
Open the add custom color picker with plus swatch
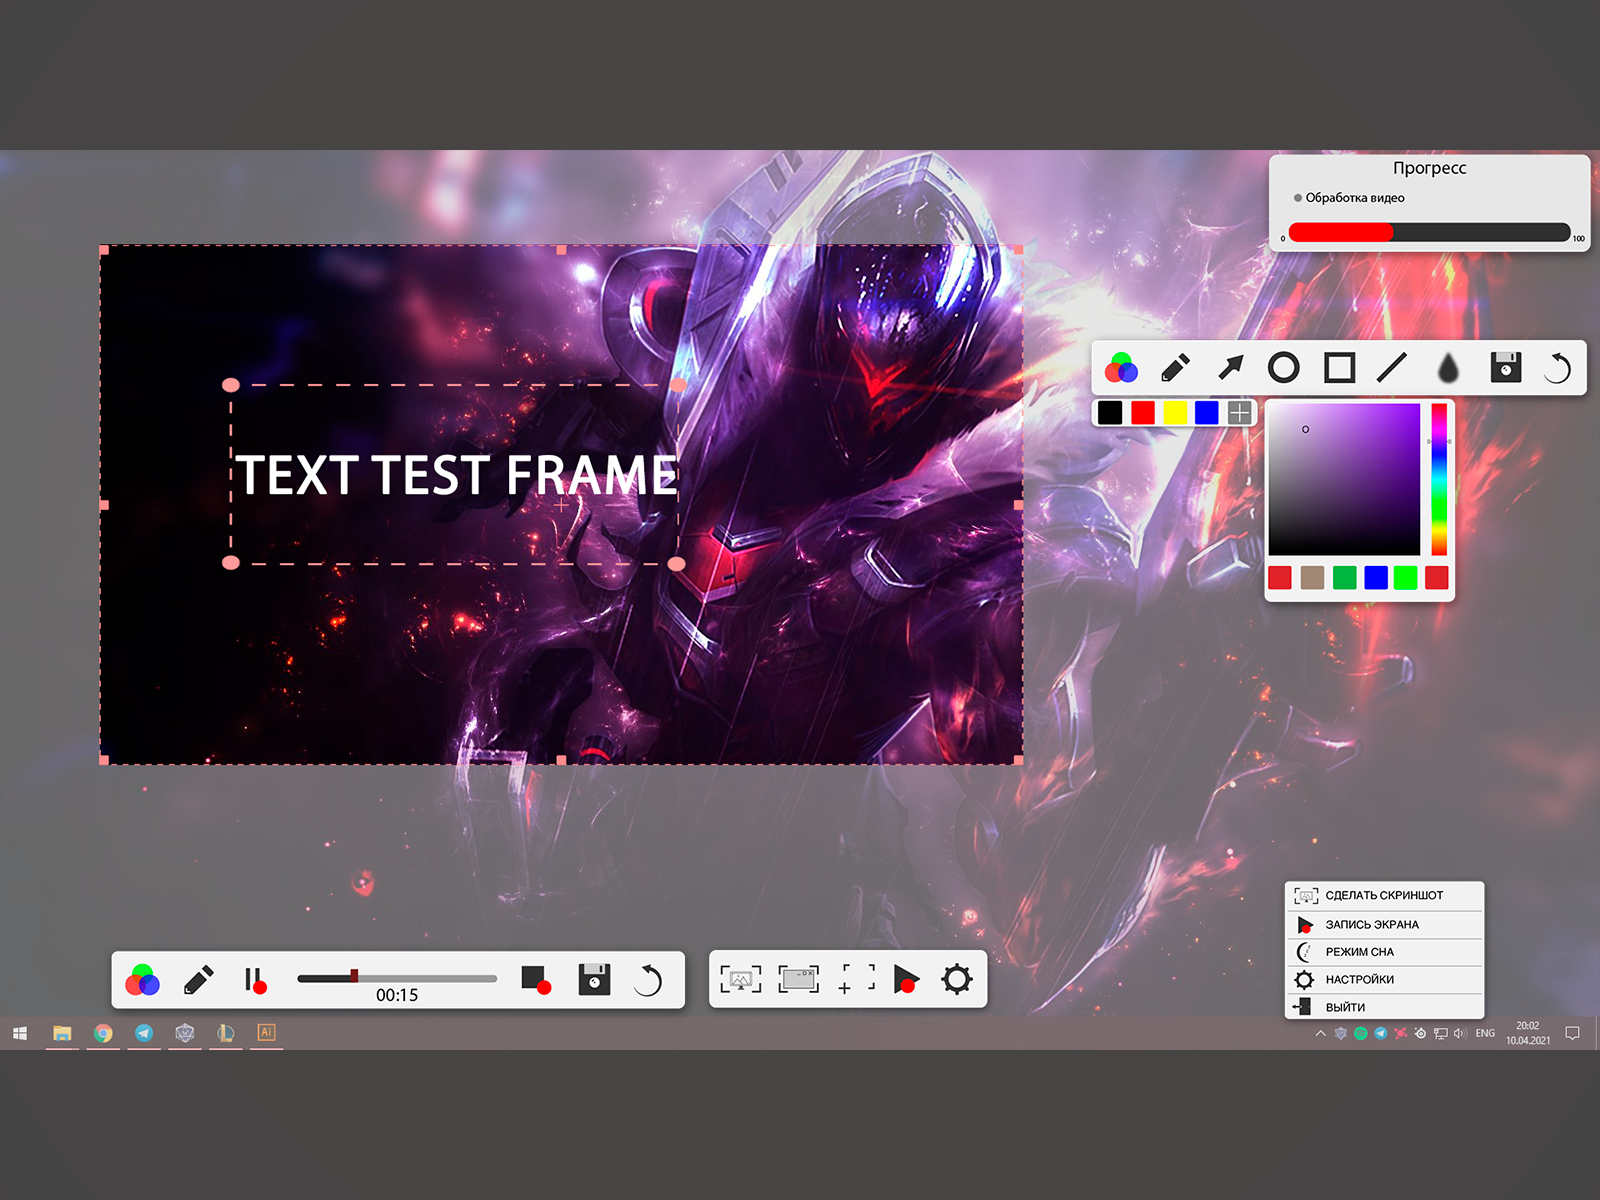tap(1238, 411)
